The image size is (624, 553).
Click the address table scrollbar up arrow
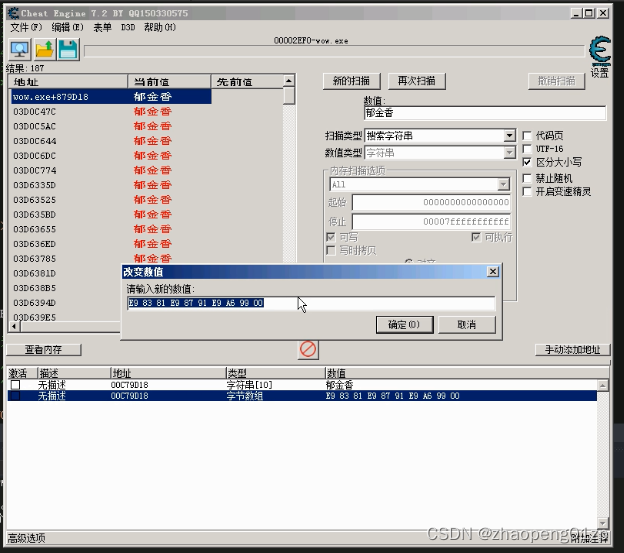coord(603,385)
